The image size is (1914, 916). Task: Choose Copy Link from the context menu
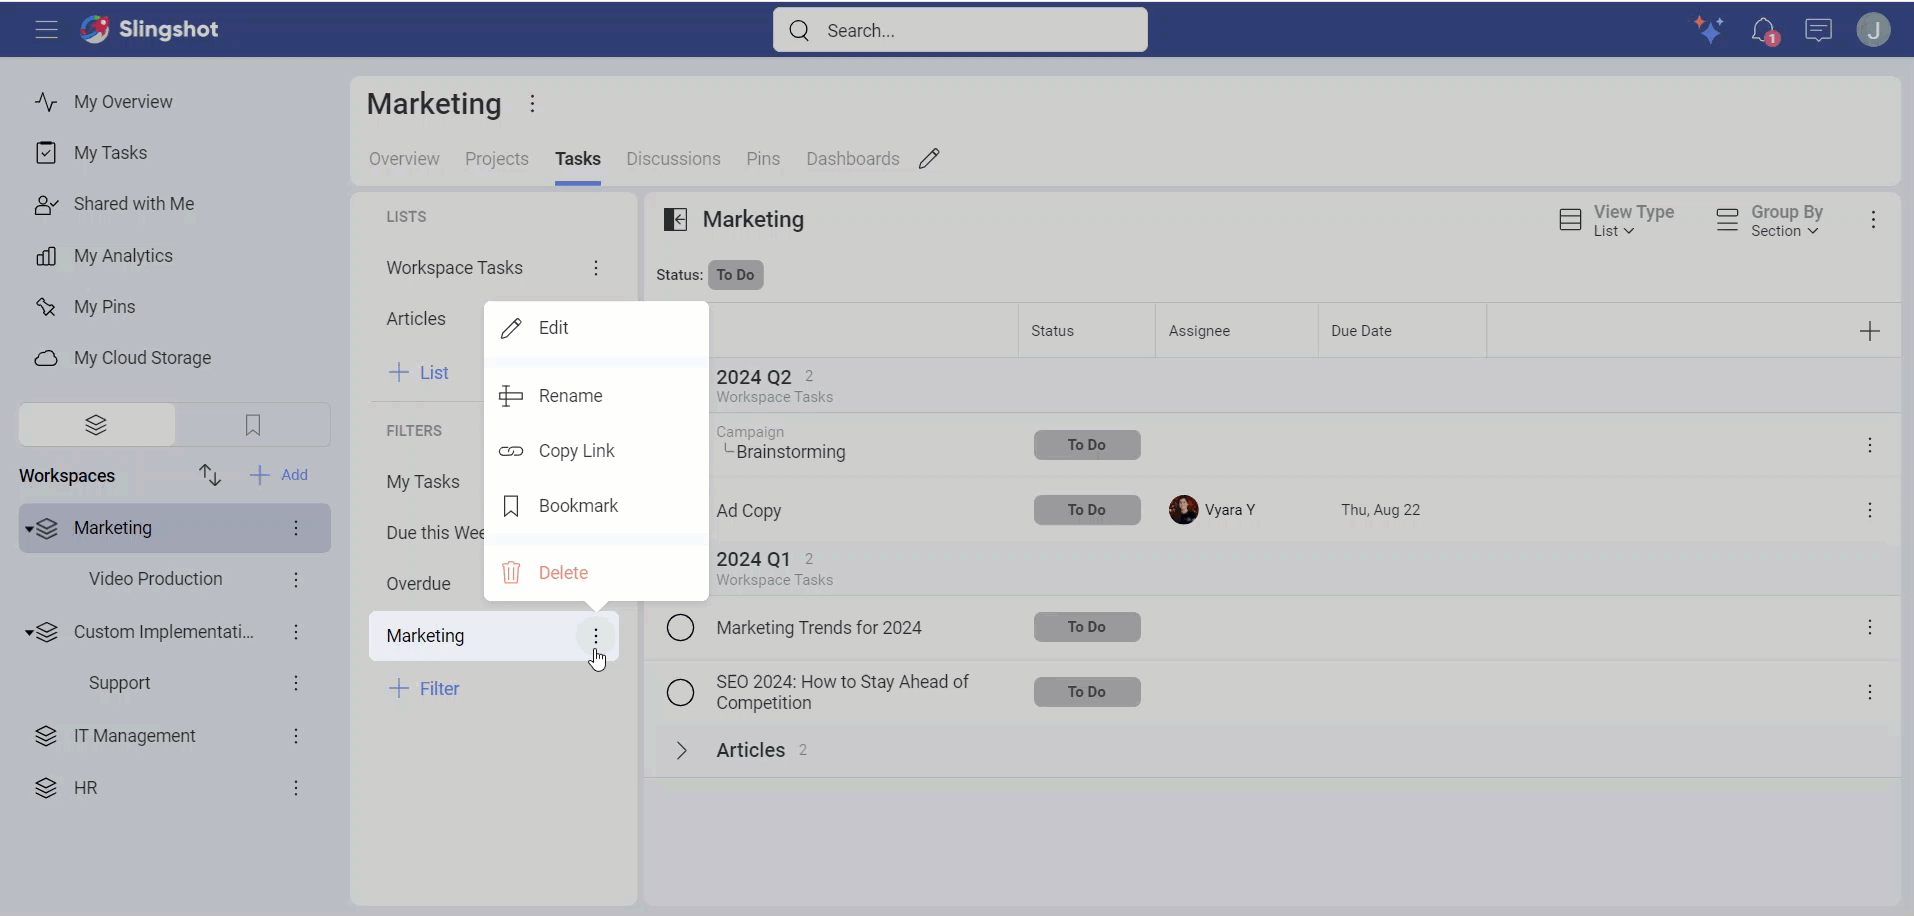tap(596, 451)
